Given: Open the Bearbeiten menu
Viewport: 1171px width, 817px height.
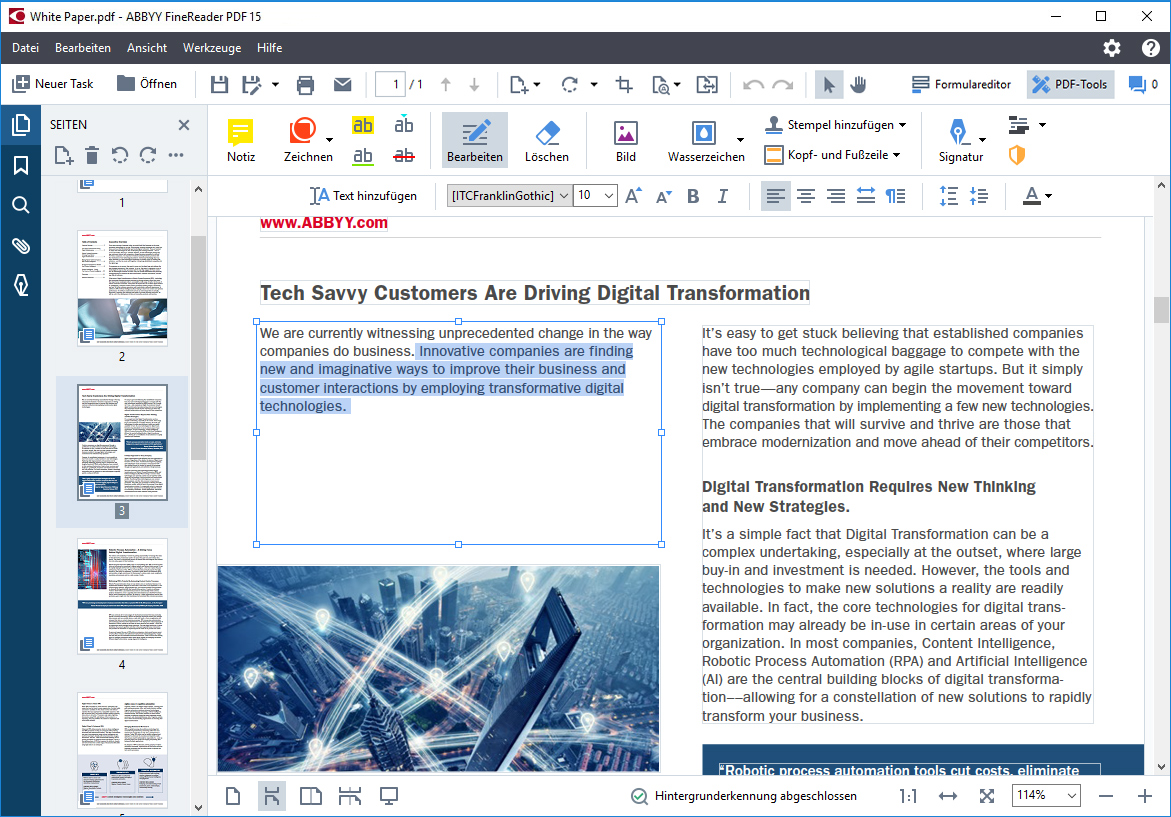Looking at the screenshot, I should tap(83, 48).
